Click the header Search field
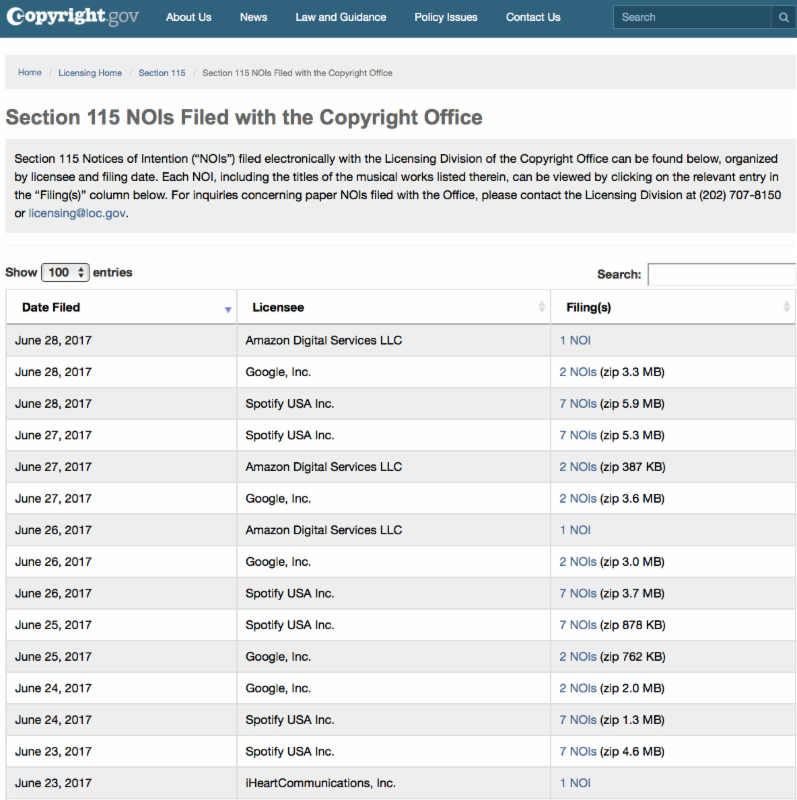797x800 pixels. pos(692,17)
